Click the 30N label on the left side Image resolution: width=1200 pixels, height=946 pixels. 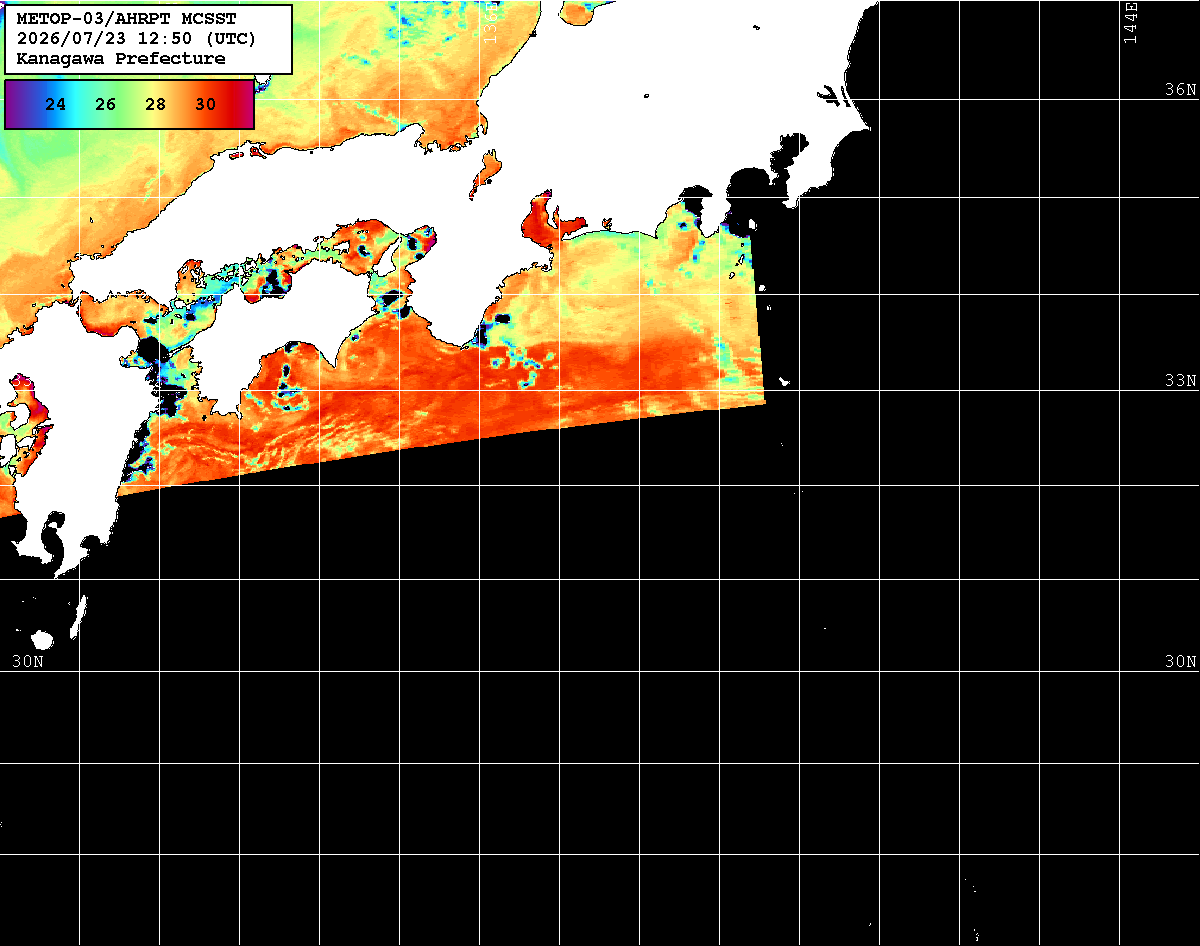coord(28,661)
